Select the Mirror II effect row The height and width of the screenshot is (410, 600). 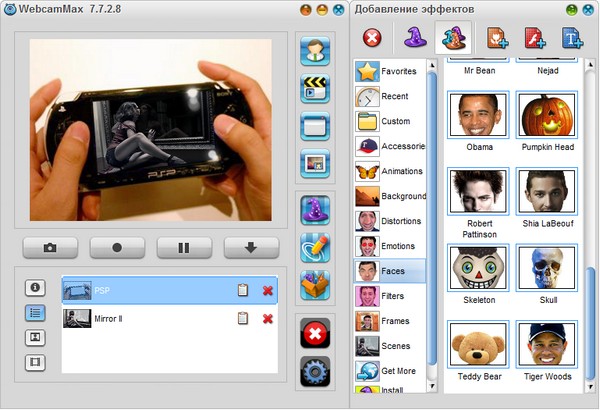(x=150, y=318)
